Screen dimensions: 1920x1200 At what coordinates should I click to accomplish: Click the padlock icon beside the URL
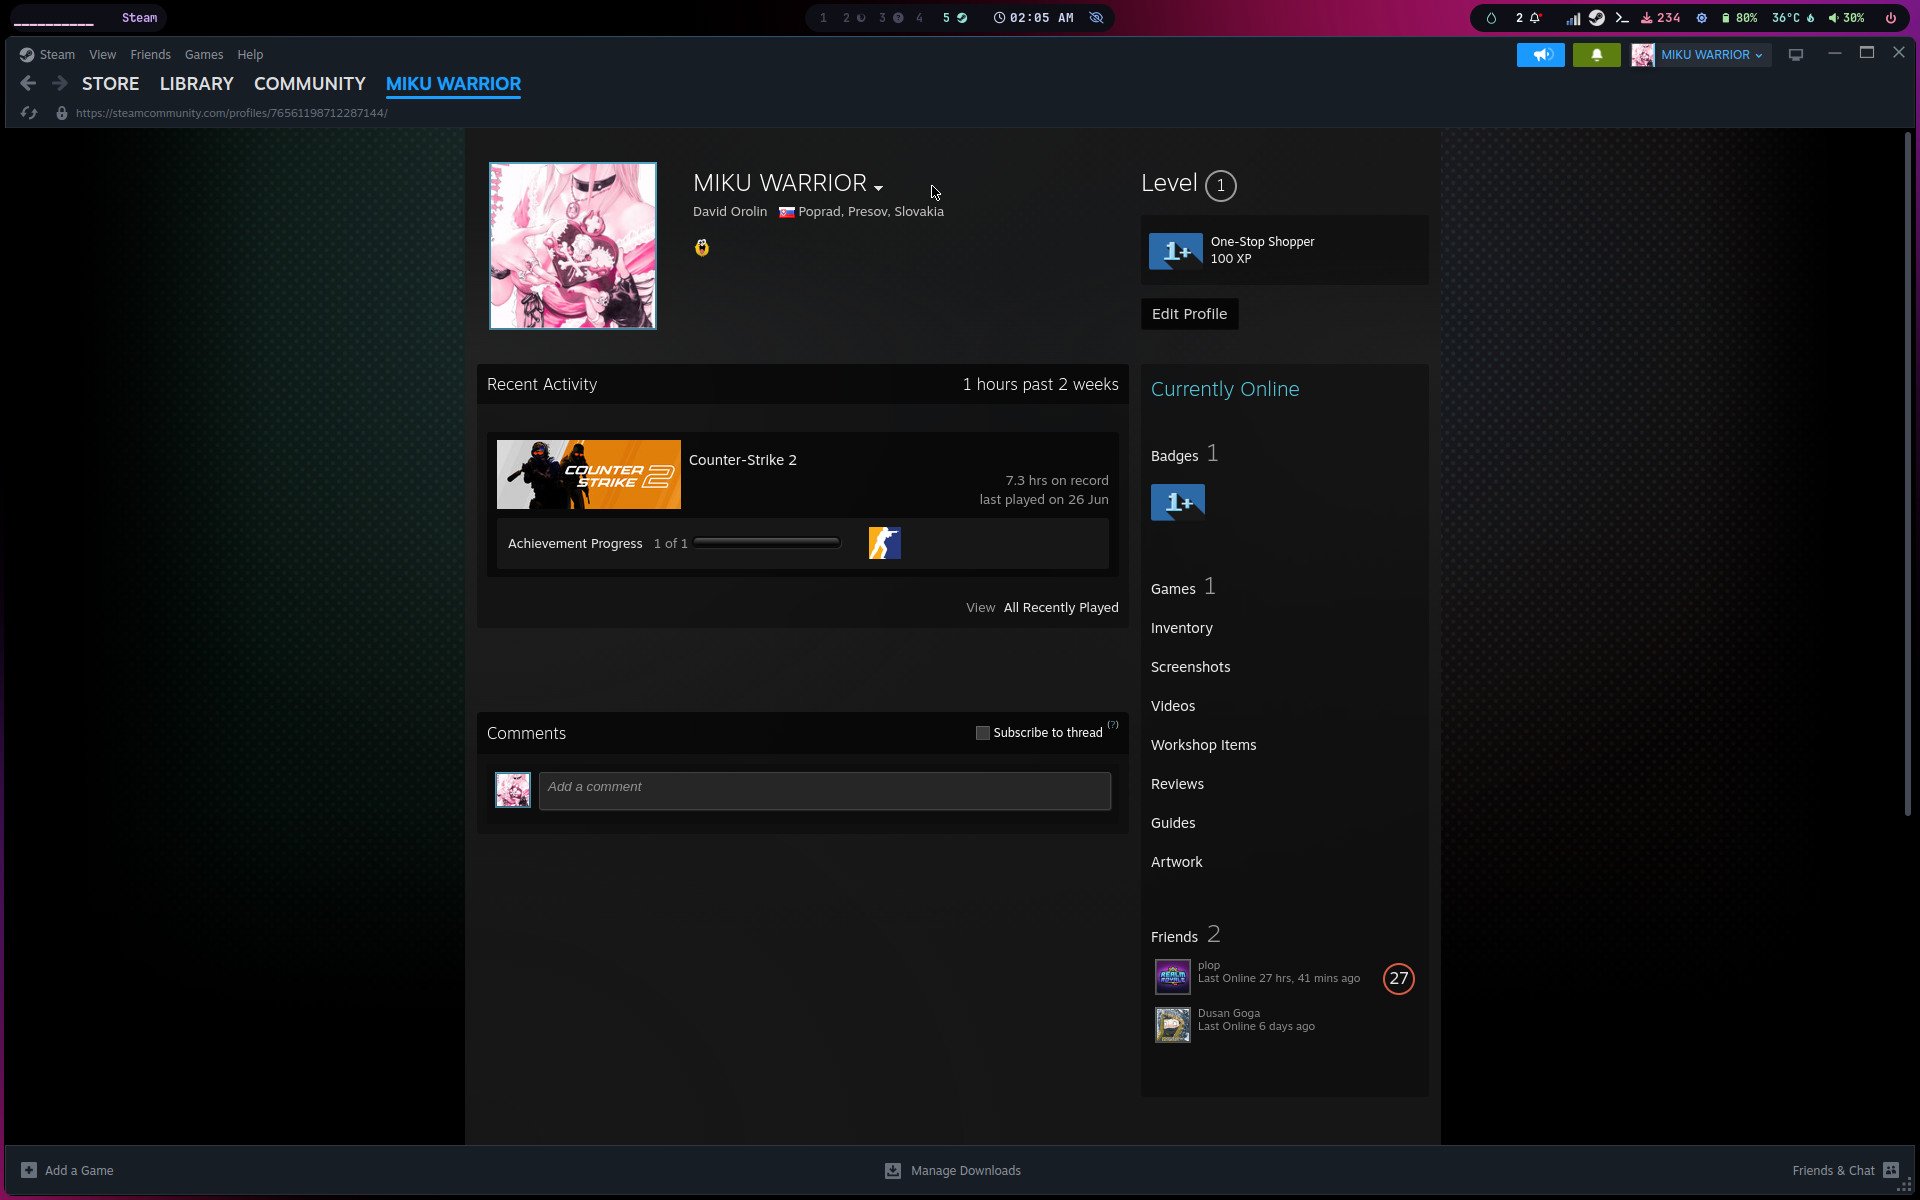pyautogui.click(x=62, y=113)
